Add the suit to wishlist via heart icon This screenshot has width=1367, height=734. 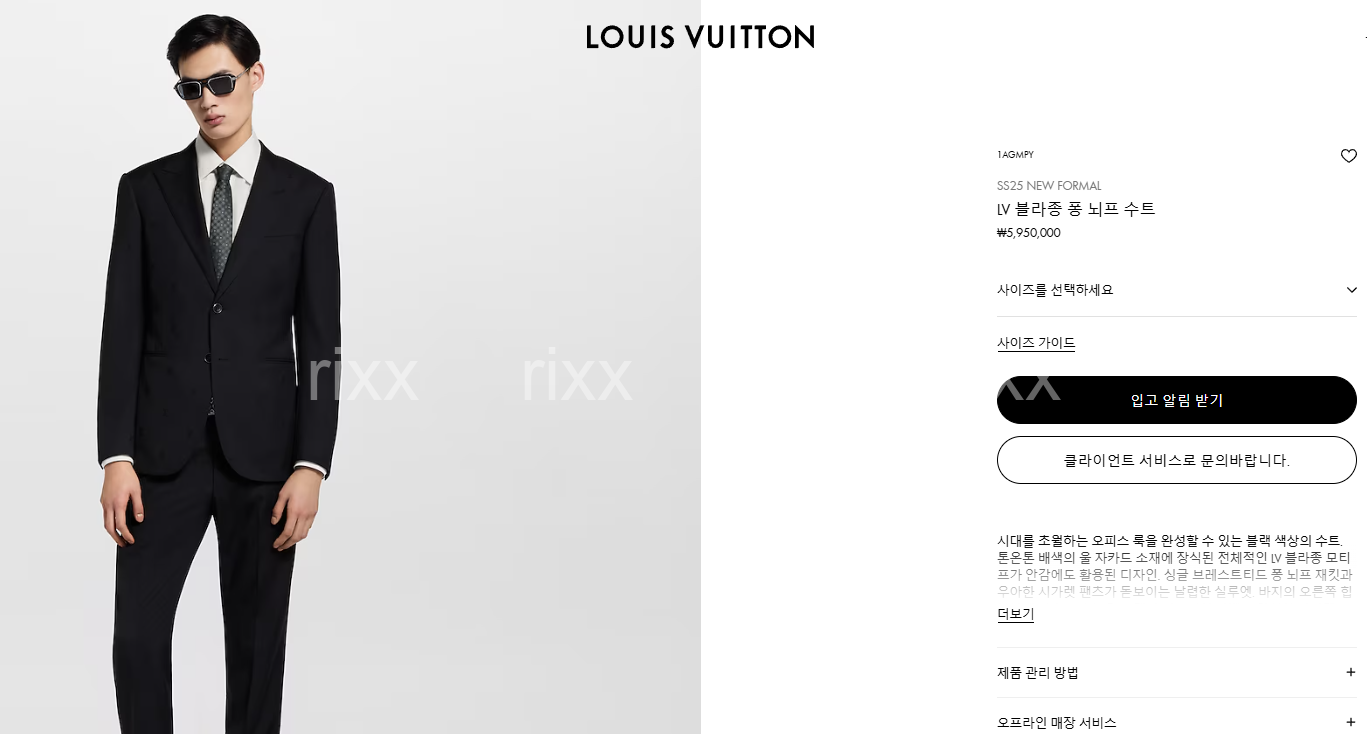pos(1348,156)
